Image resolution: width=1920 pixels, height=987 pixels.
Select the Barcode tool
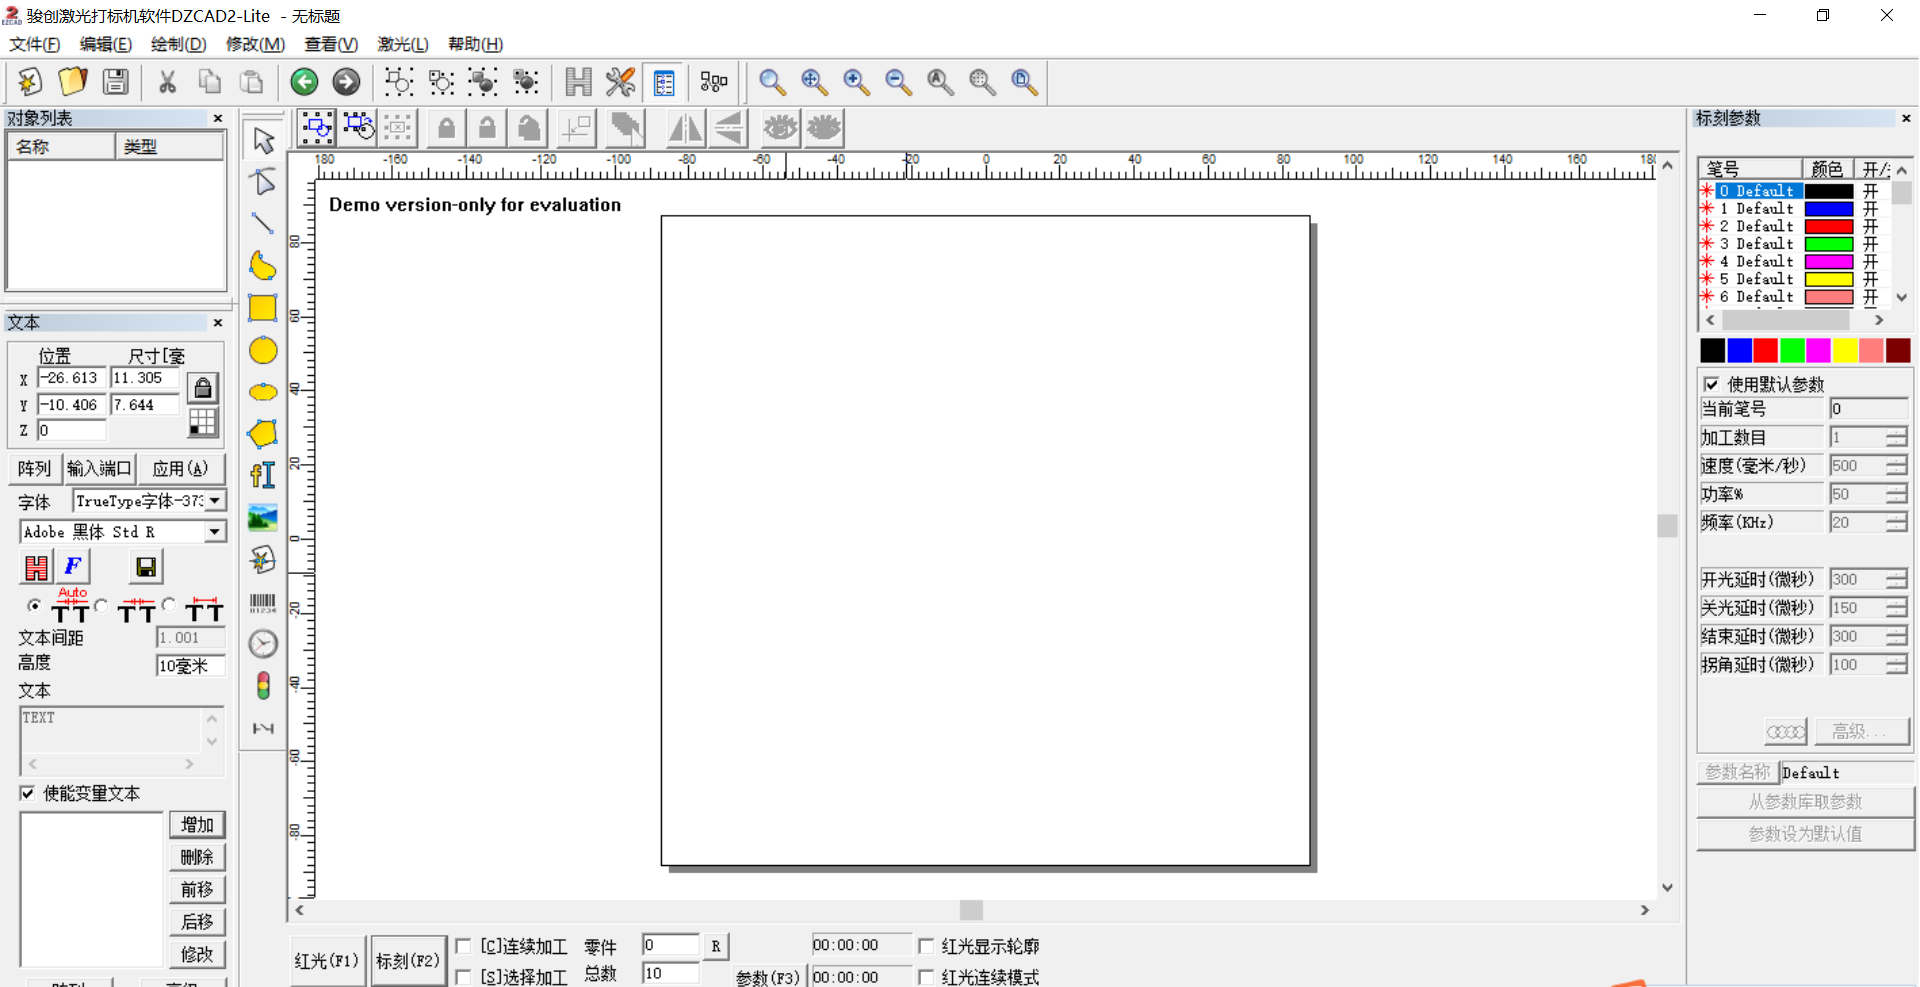tap(263, 602)
